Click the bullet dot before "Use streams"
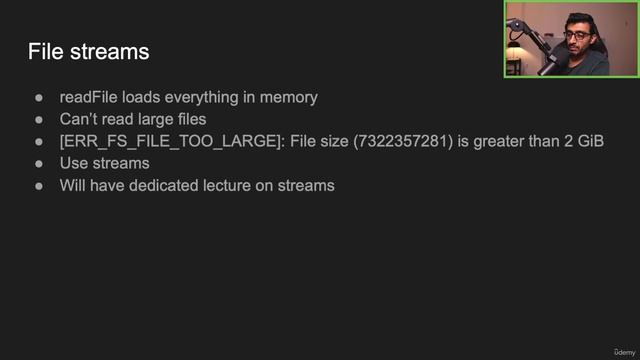Viewport: 640px width, 360px height. pos(39,164)
